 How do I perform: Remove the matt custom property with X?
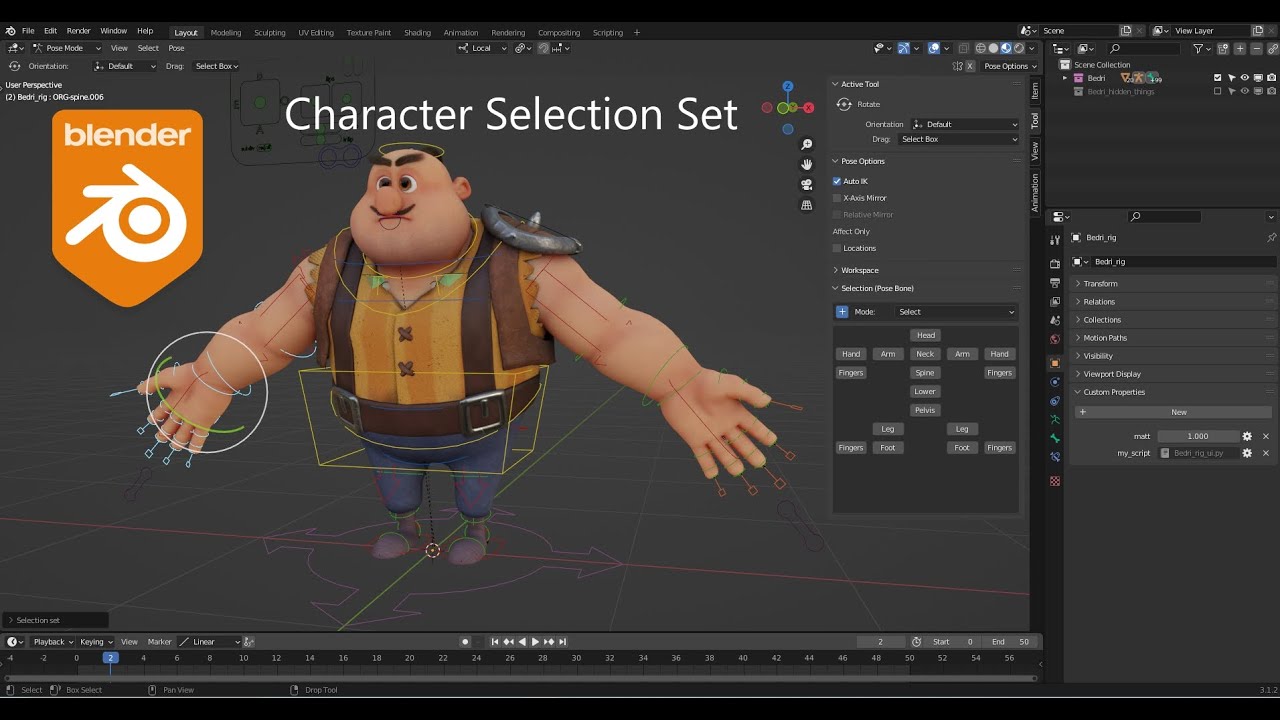coord(1265,436)
